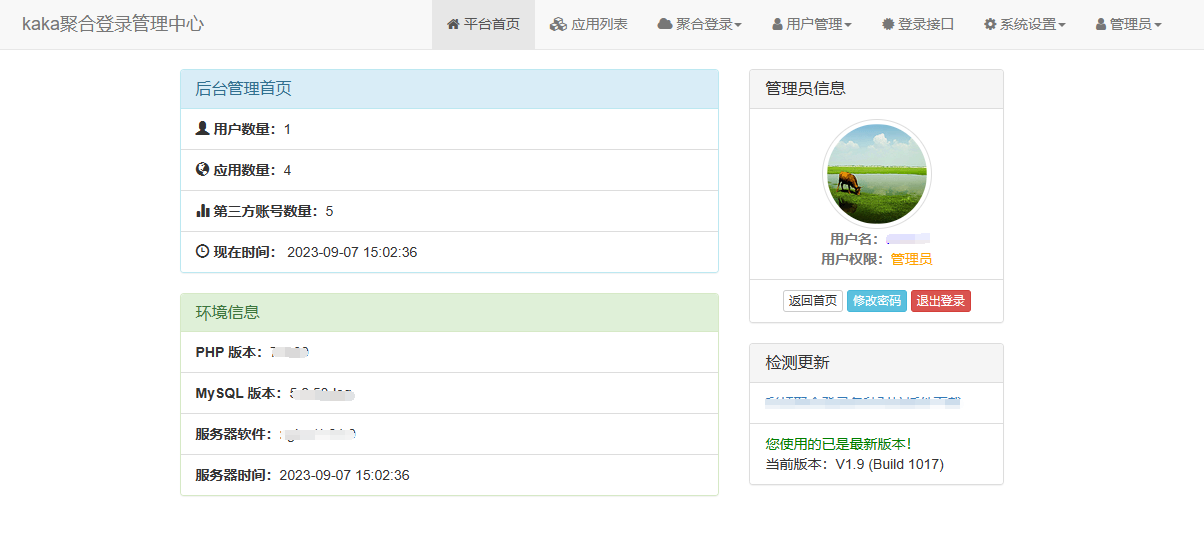Click the 当前版本：V1.9 (Build 1017) text
The height and width of the screenshot is (551, 1204).
coord(854,464)
